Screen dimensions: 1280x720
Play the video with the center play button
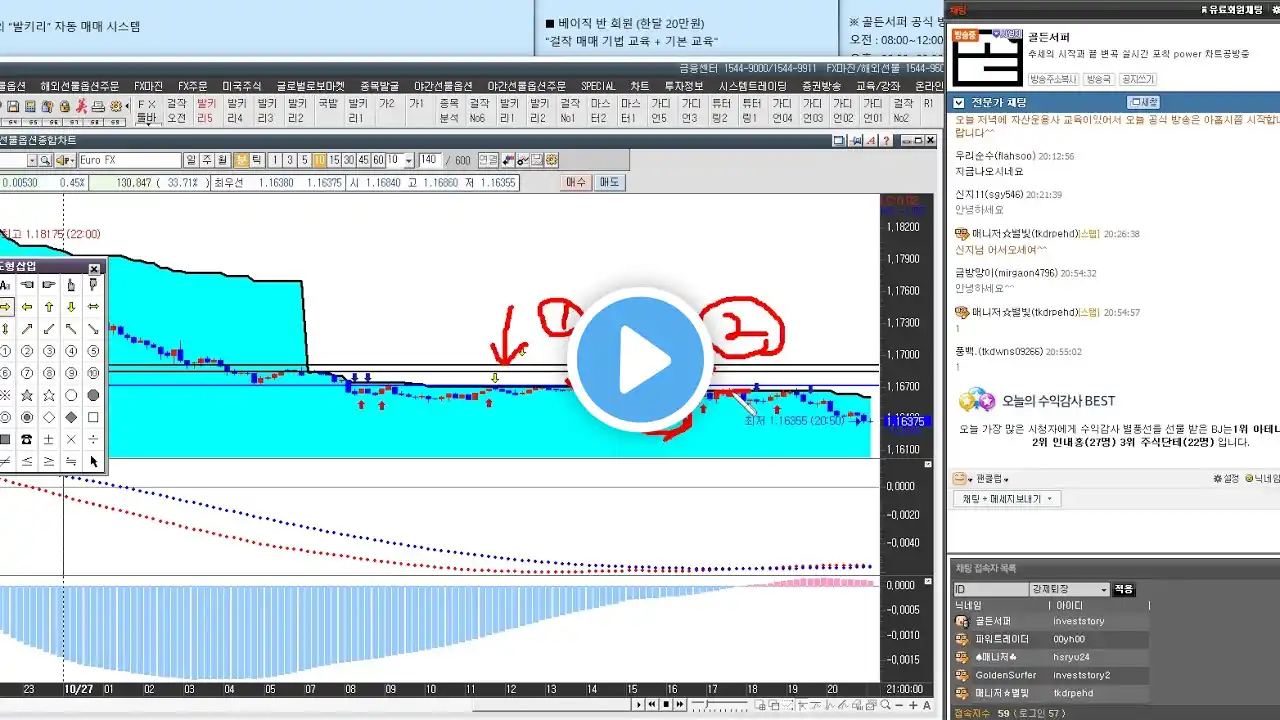[640, 359]
